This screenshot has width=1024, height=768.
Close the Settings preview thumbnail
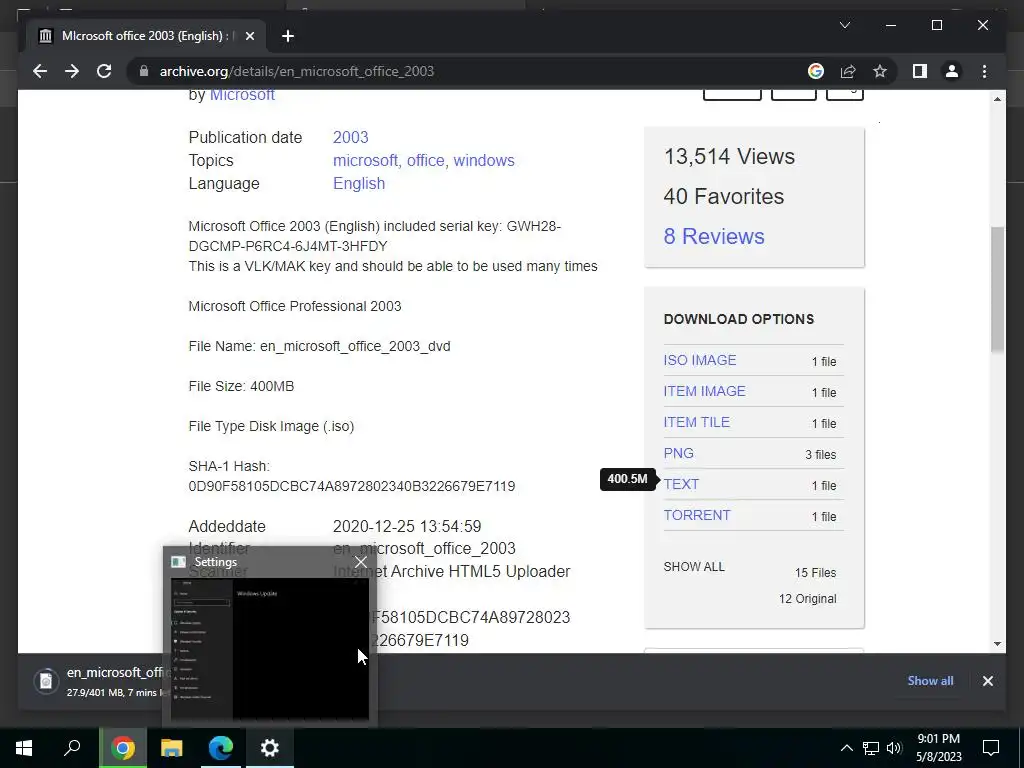click(x=360, y=562)
